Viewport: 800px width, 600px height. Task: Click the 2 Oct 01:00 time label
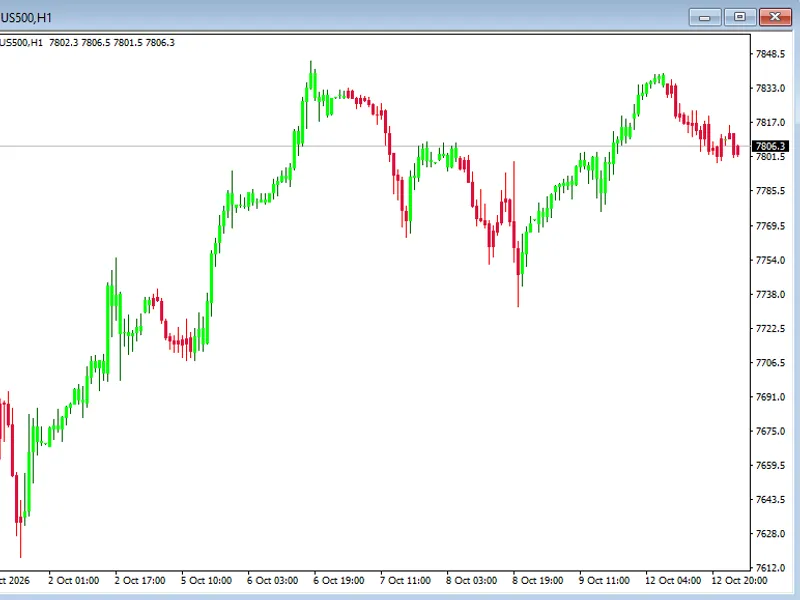point(73,581)
